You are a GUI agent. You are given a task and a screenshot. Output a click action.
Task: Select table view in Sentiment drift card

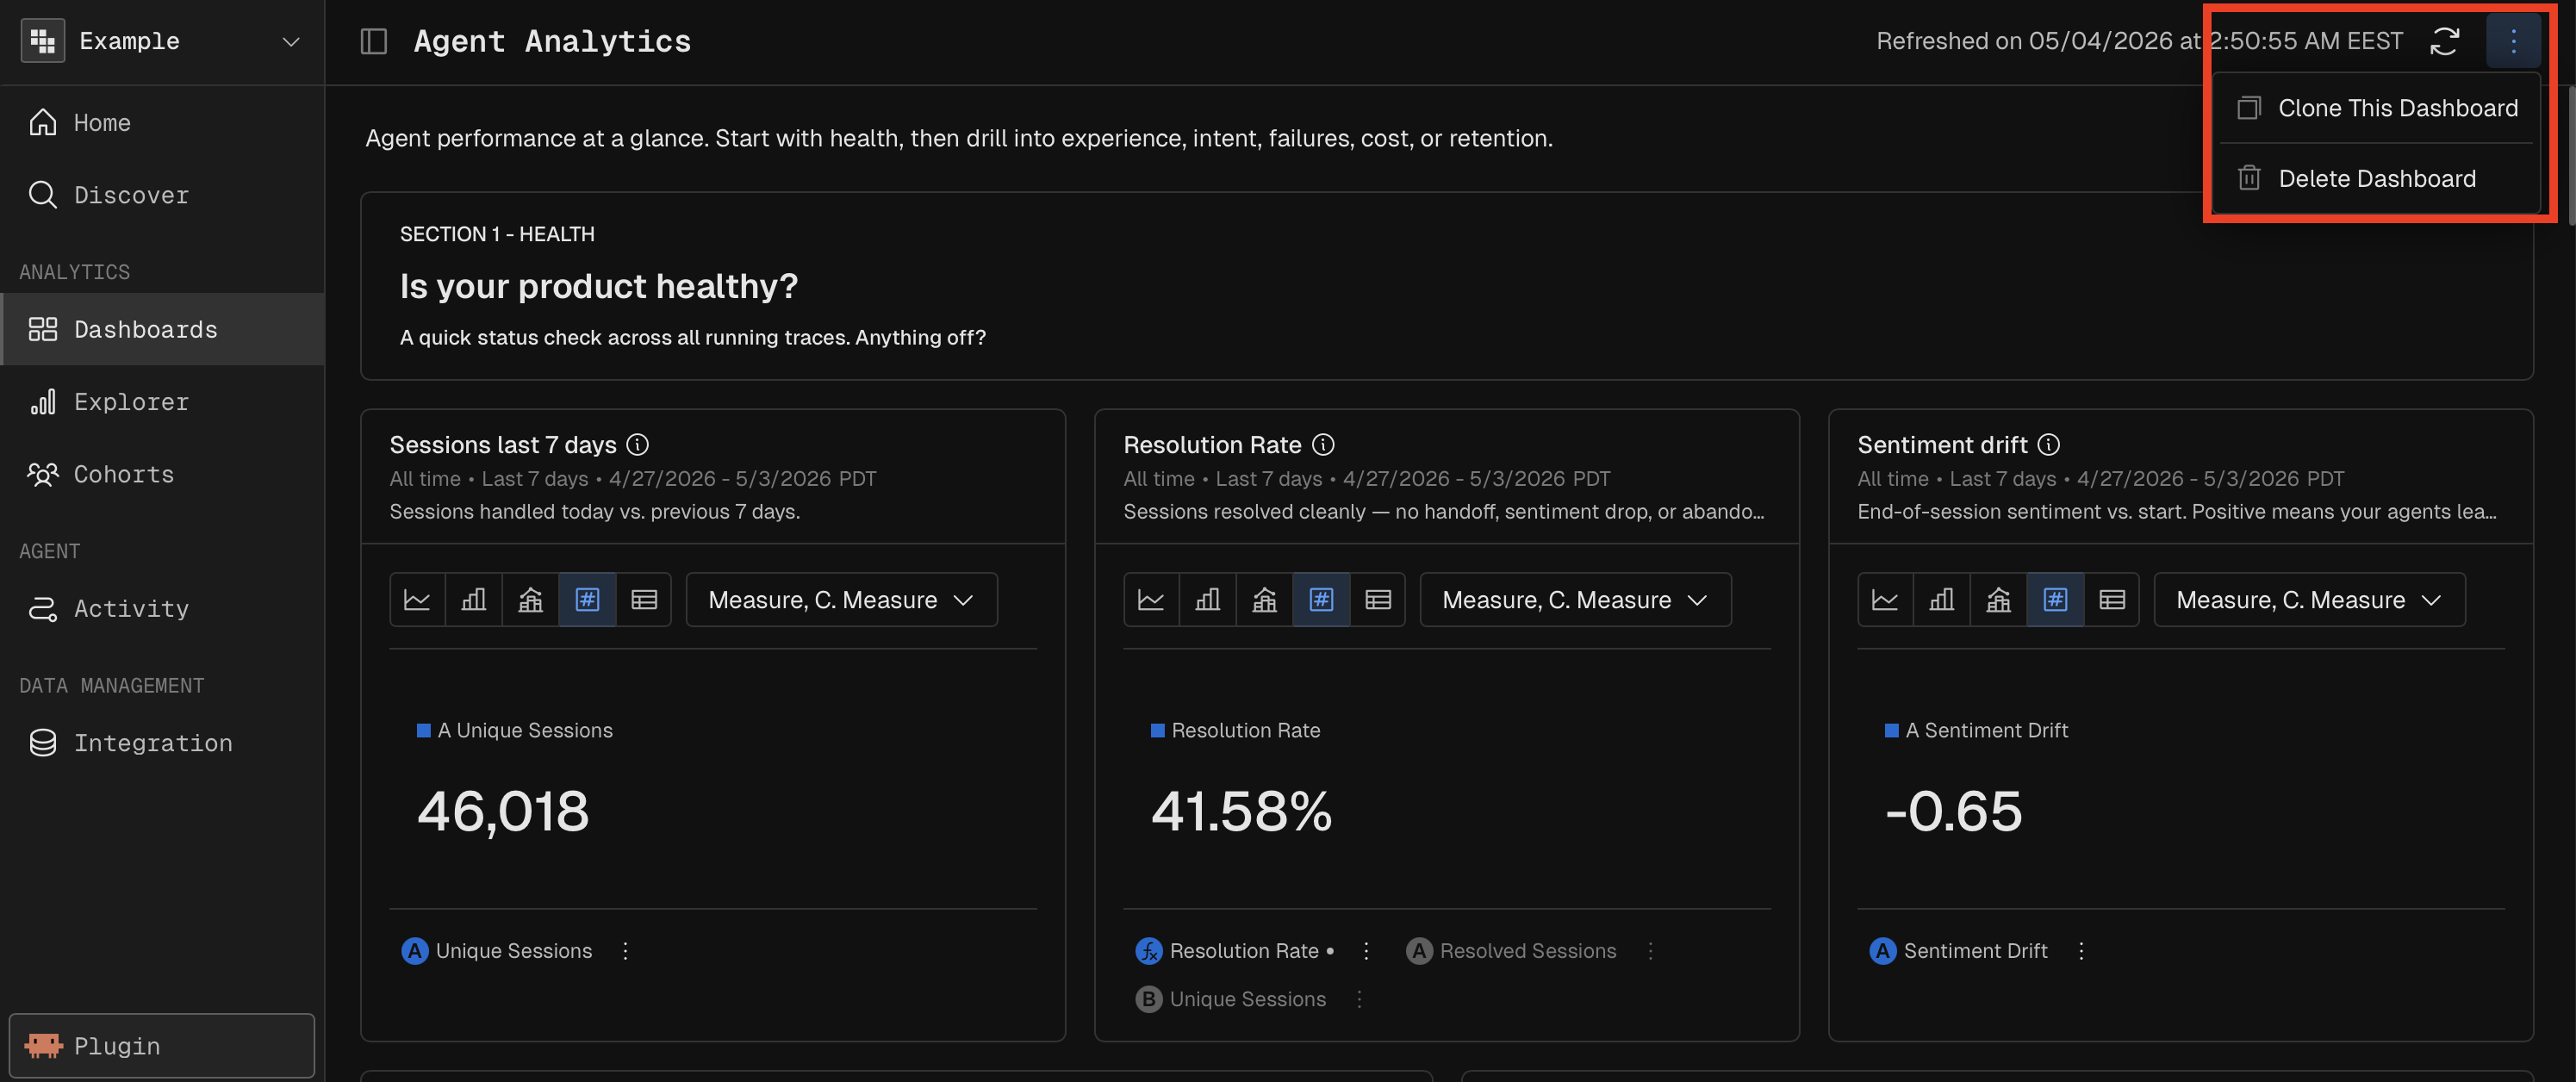(x=2111, y=600)
